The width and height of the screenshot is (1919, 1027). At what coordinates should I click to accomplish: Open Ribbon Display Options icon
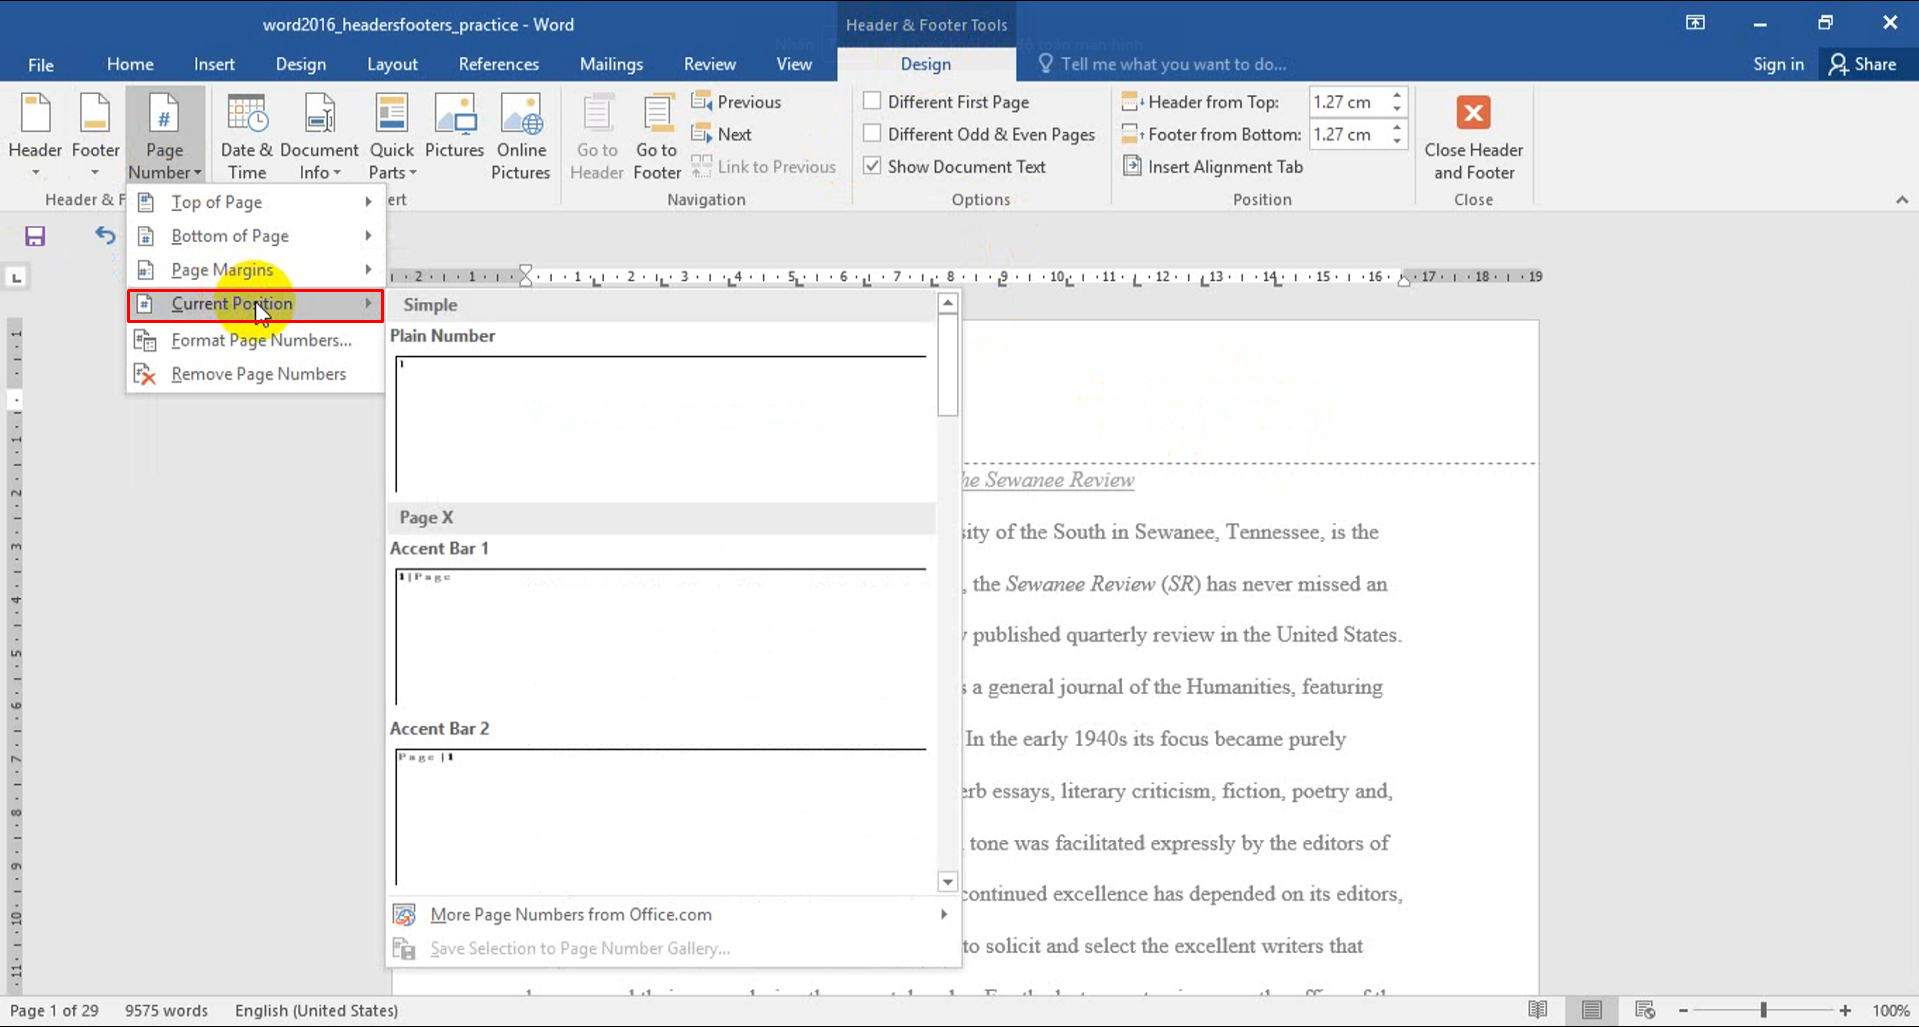[x=1695, y=23]
